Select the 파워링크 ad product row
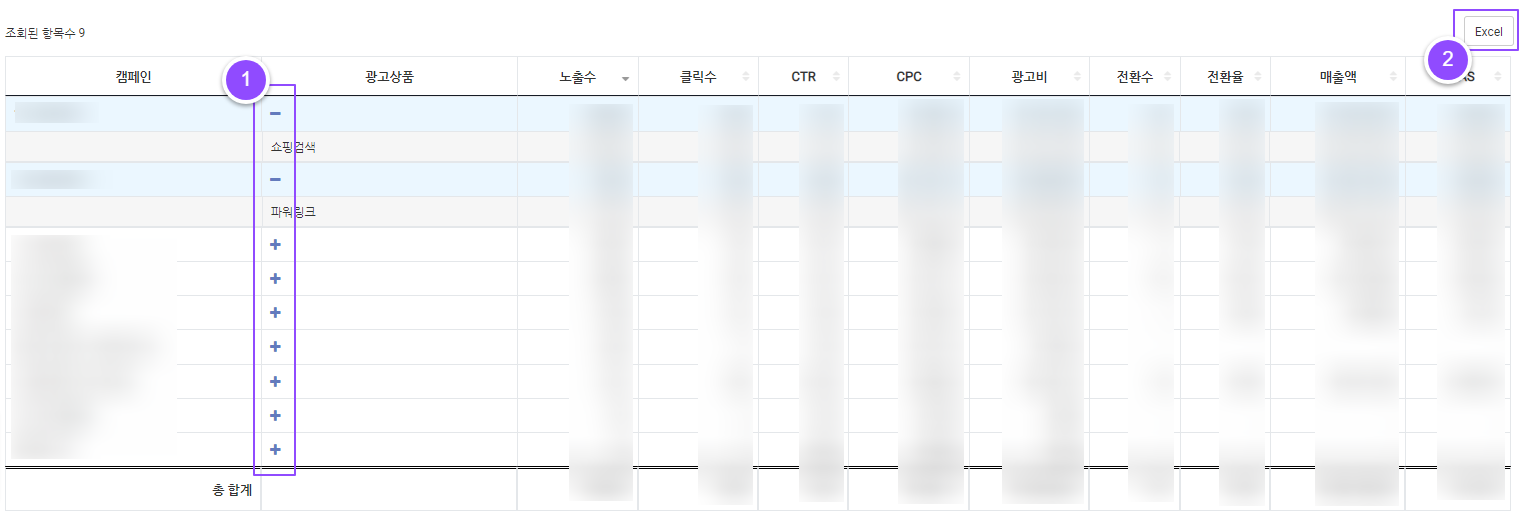Viewport: 1520px width, 520px height. pyautogui.click(x=293, y=212)
